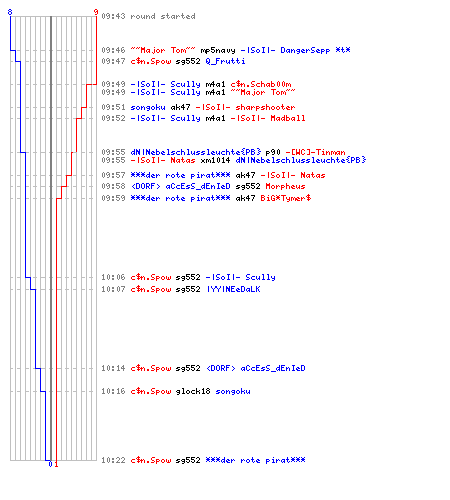450x500 pixels.
Task: Select victim name 'Q_Frutti'
Action: [x=225, y=61]
